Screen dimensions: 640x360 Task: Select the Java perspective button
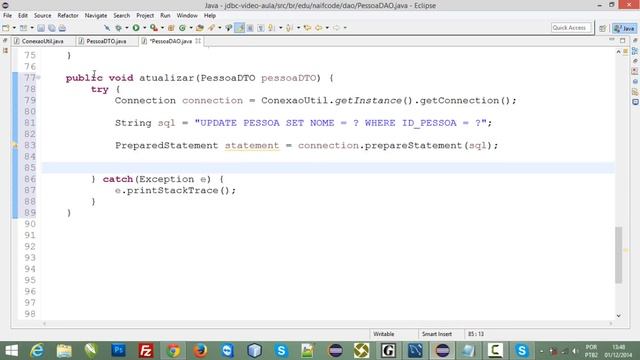point(624,28)
